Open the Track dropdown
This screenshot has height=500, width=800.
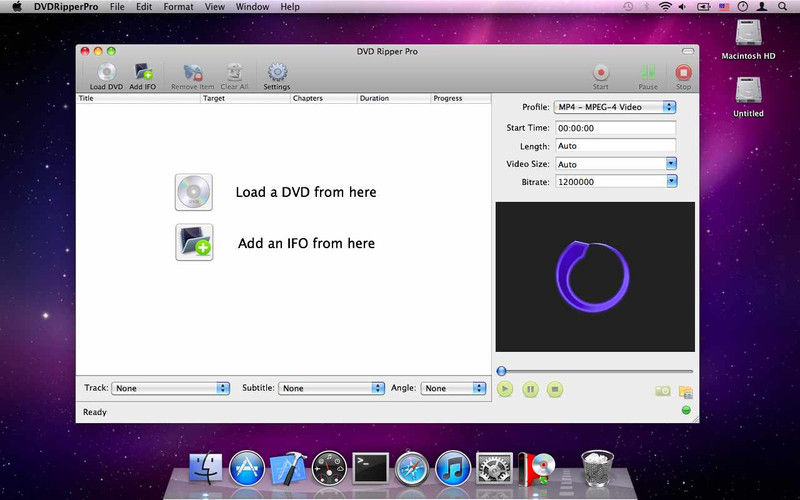pos(170,388)
